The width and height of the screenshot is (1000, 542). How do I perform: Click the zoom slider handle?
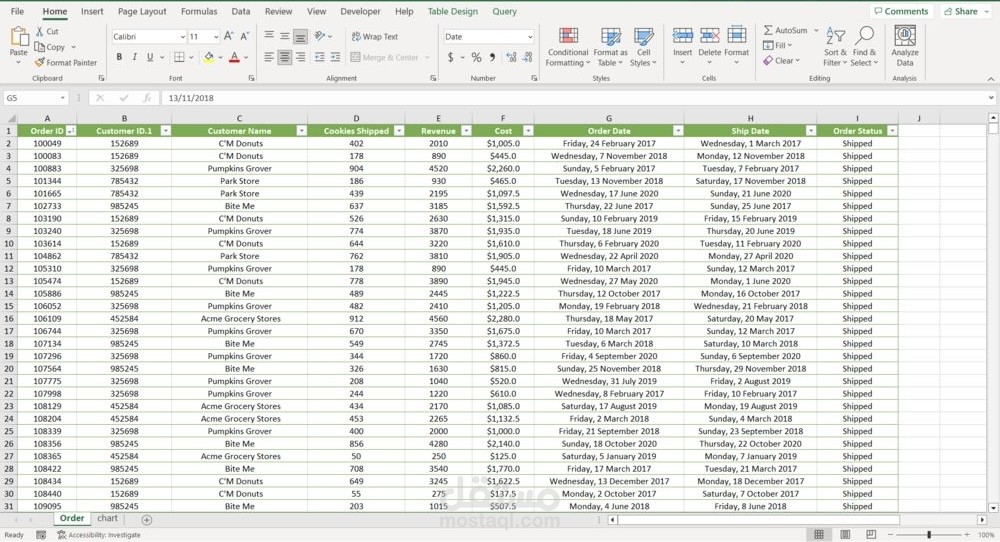coord(929,534)
